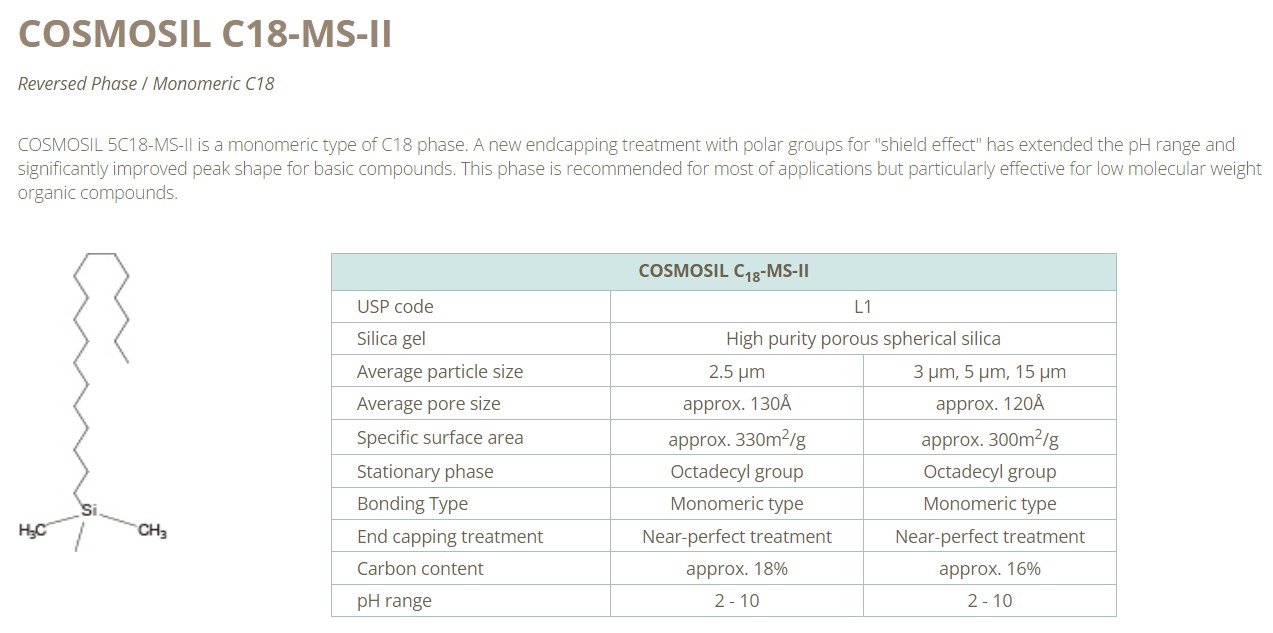The image size is (1273, 633).
Task: Click the H3C group label in the diagram
Action: pyautogui.click(x=33, y=531)
